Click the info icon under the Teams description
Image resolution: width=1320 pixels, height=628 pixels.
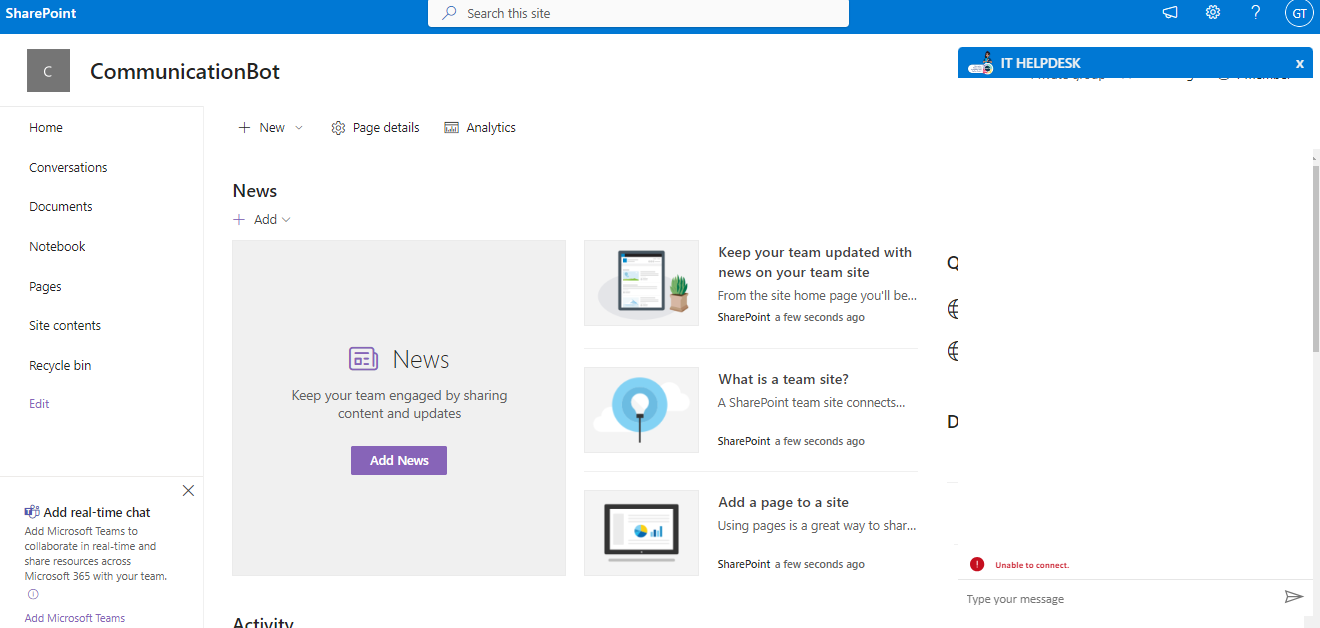[33, 594]
